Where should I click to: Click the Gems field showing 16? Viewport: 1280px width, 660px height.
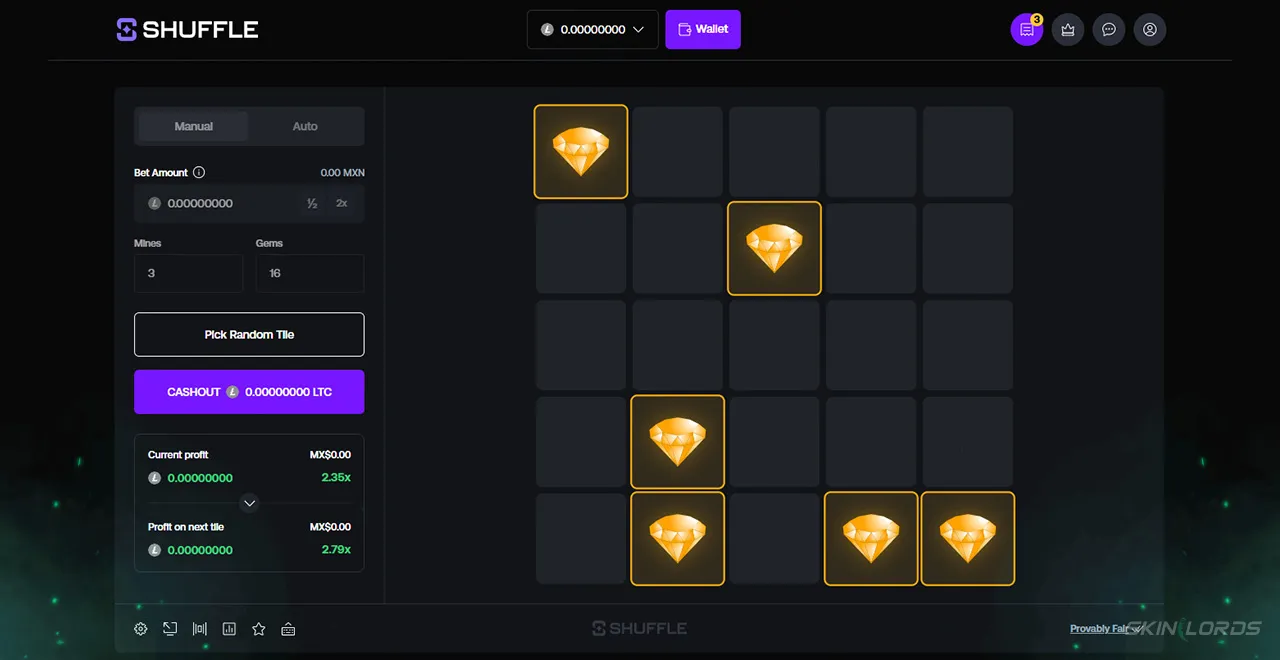point(310,273)
